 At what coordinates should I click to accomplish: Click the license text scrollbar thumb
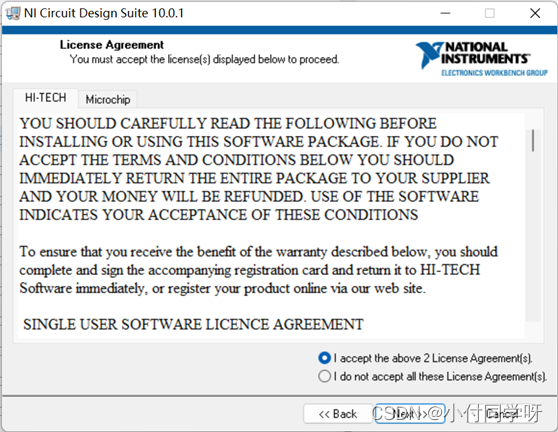click(533, 141)
